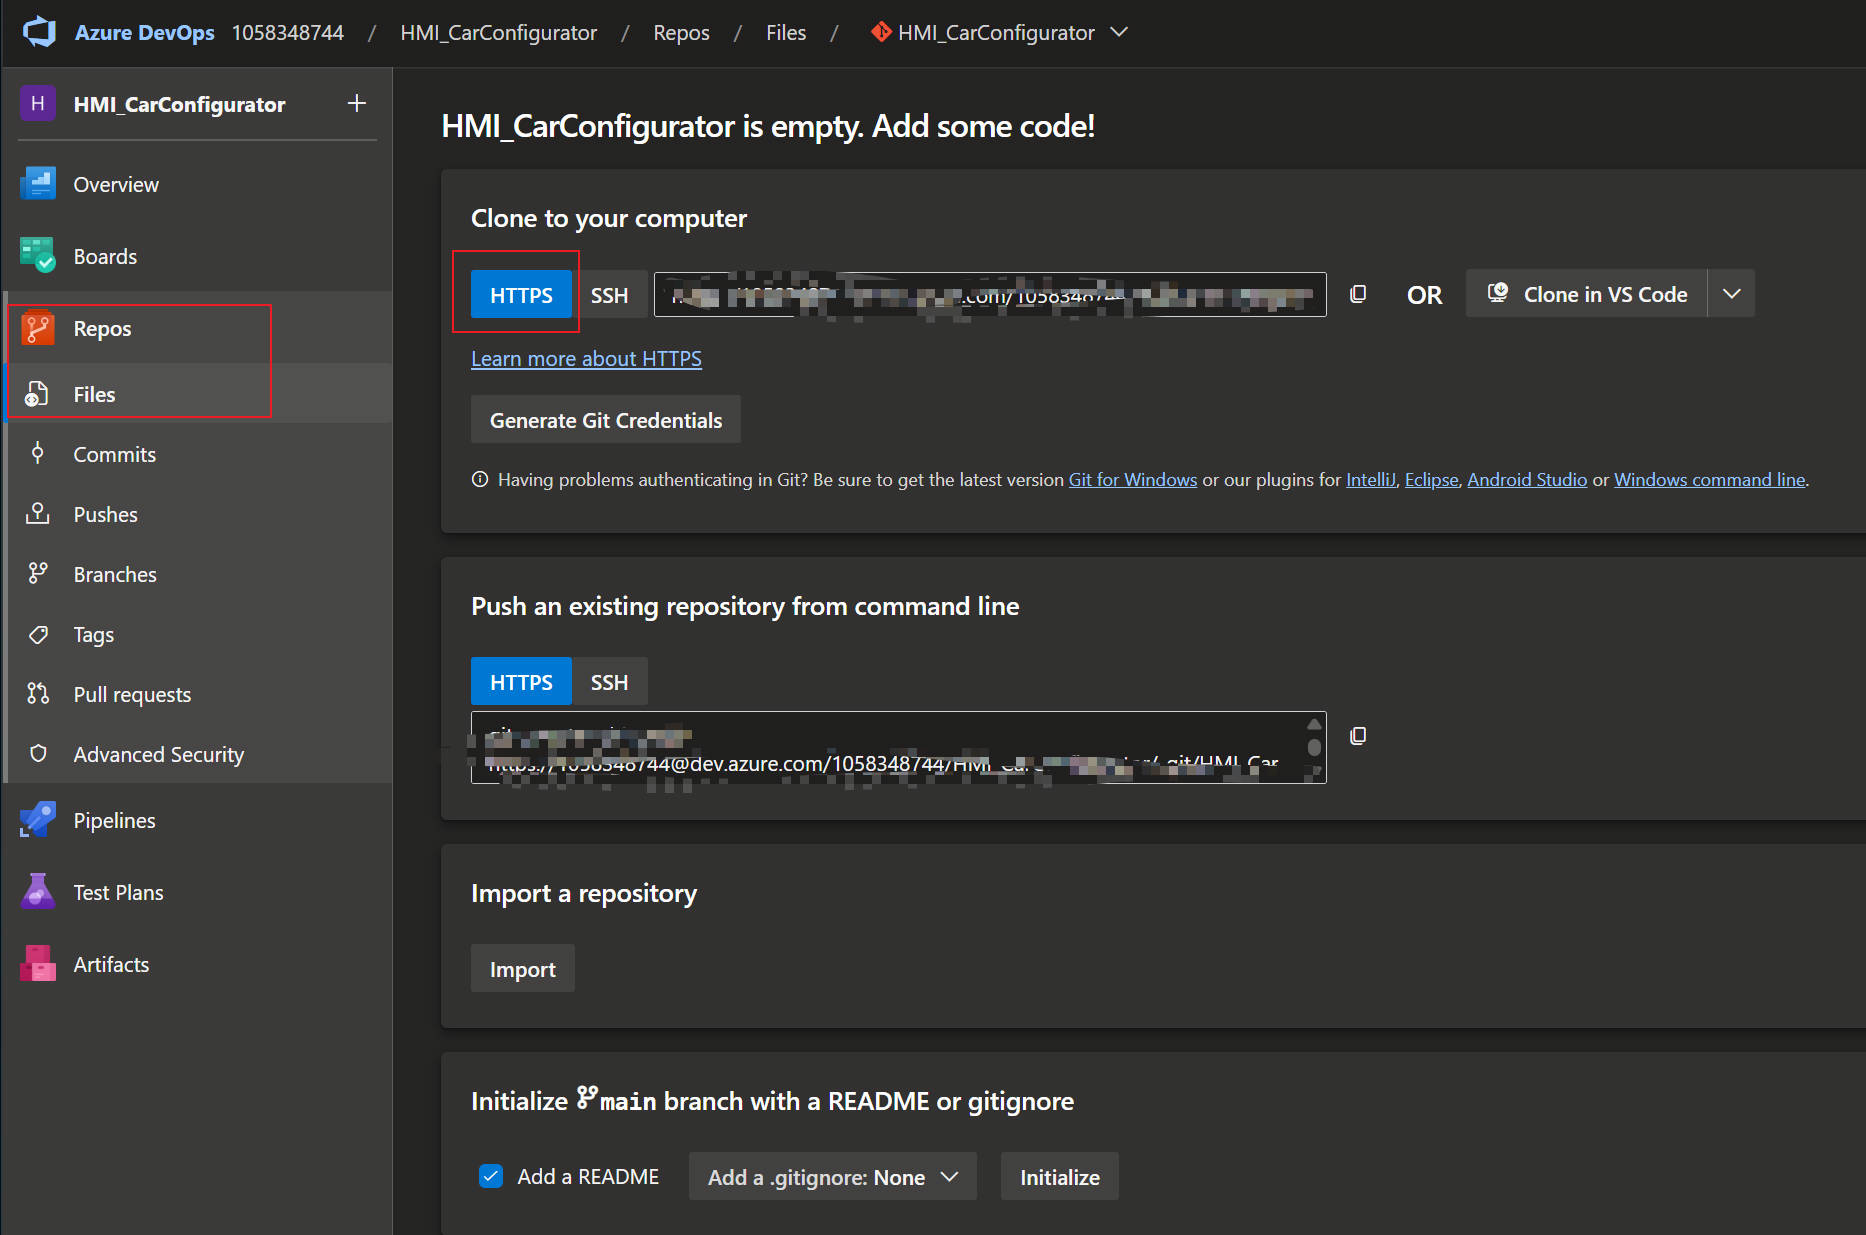Open the Git for Windows link
The image size is (1866, 1235).
(x=1132, y=479)
